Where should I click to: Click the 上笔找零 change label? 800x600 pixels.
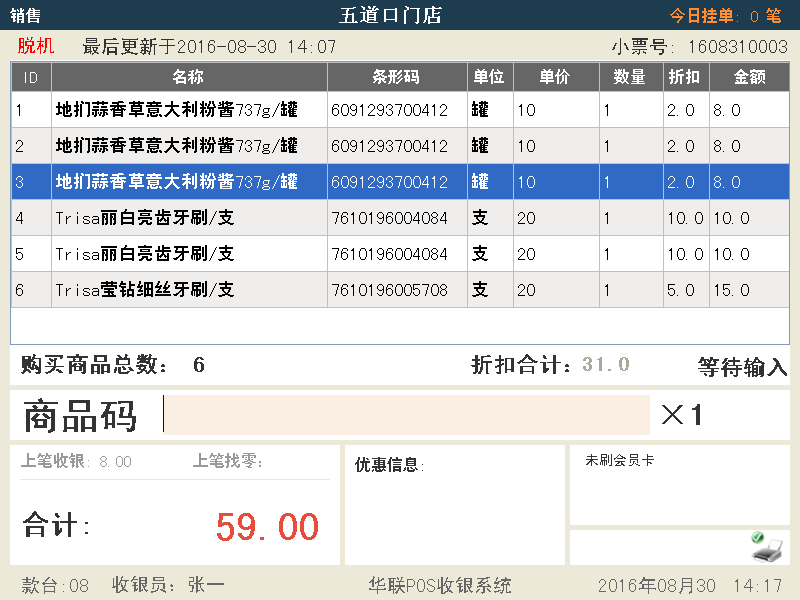(x=227, y=461)
